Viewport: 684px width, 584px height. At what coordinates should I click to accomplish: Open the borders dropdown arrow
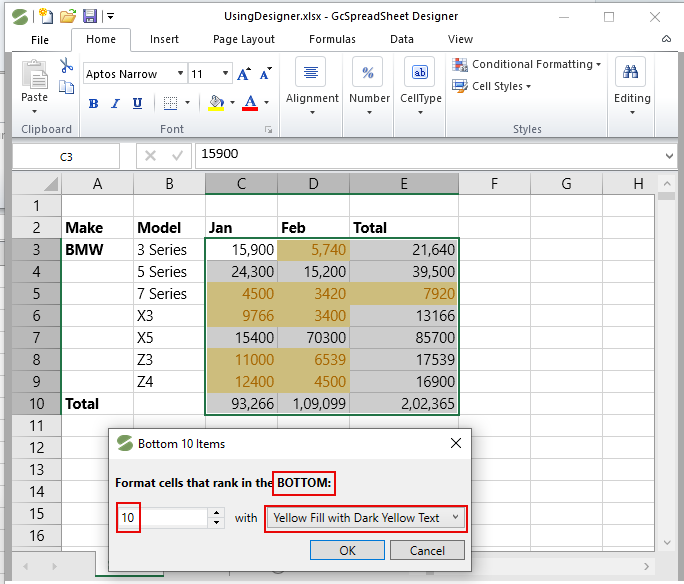pyautogui.click(x=188, y=103)
